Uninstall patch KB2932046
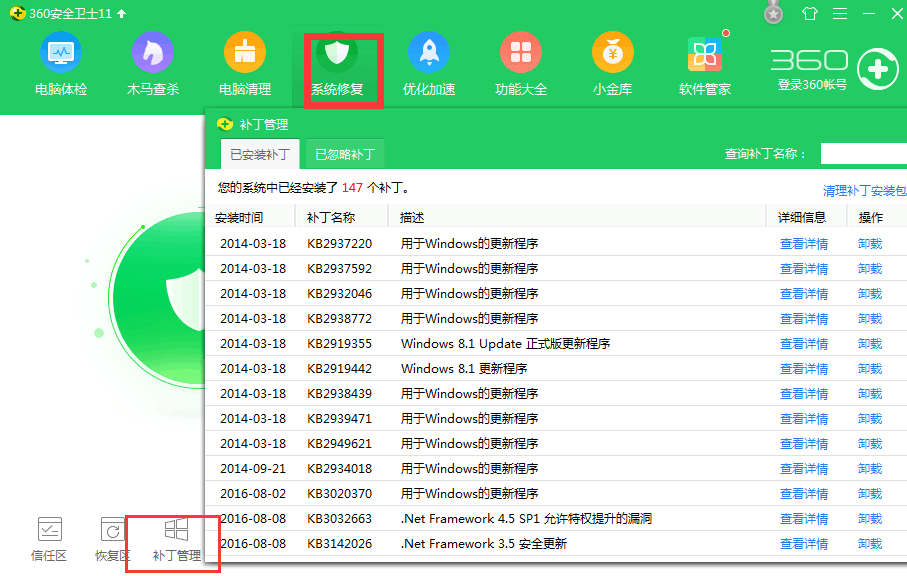 pos(870,293)
